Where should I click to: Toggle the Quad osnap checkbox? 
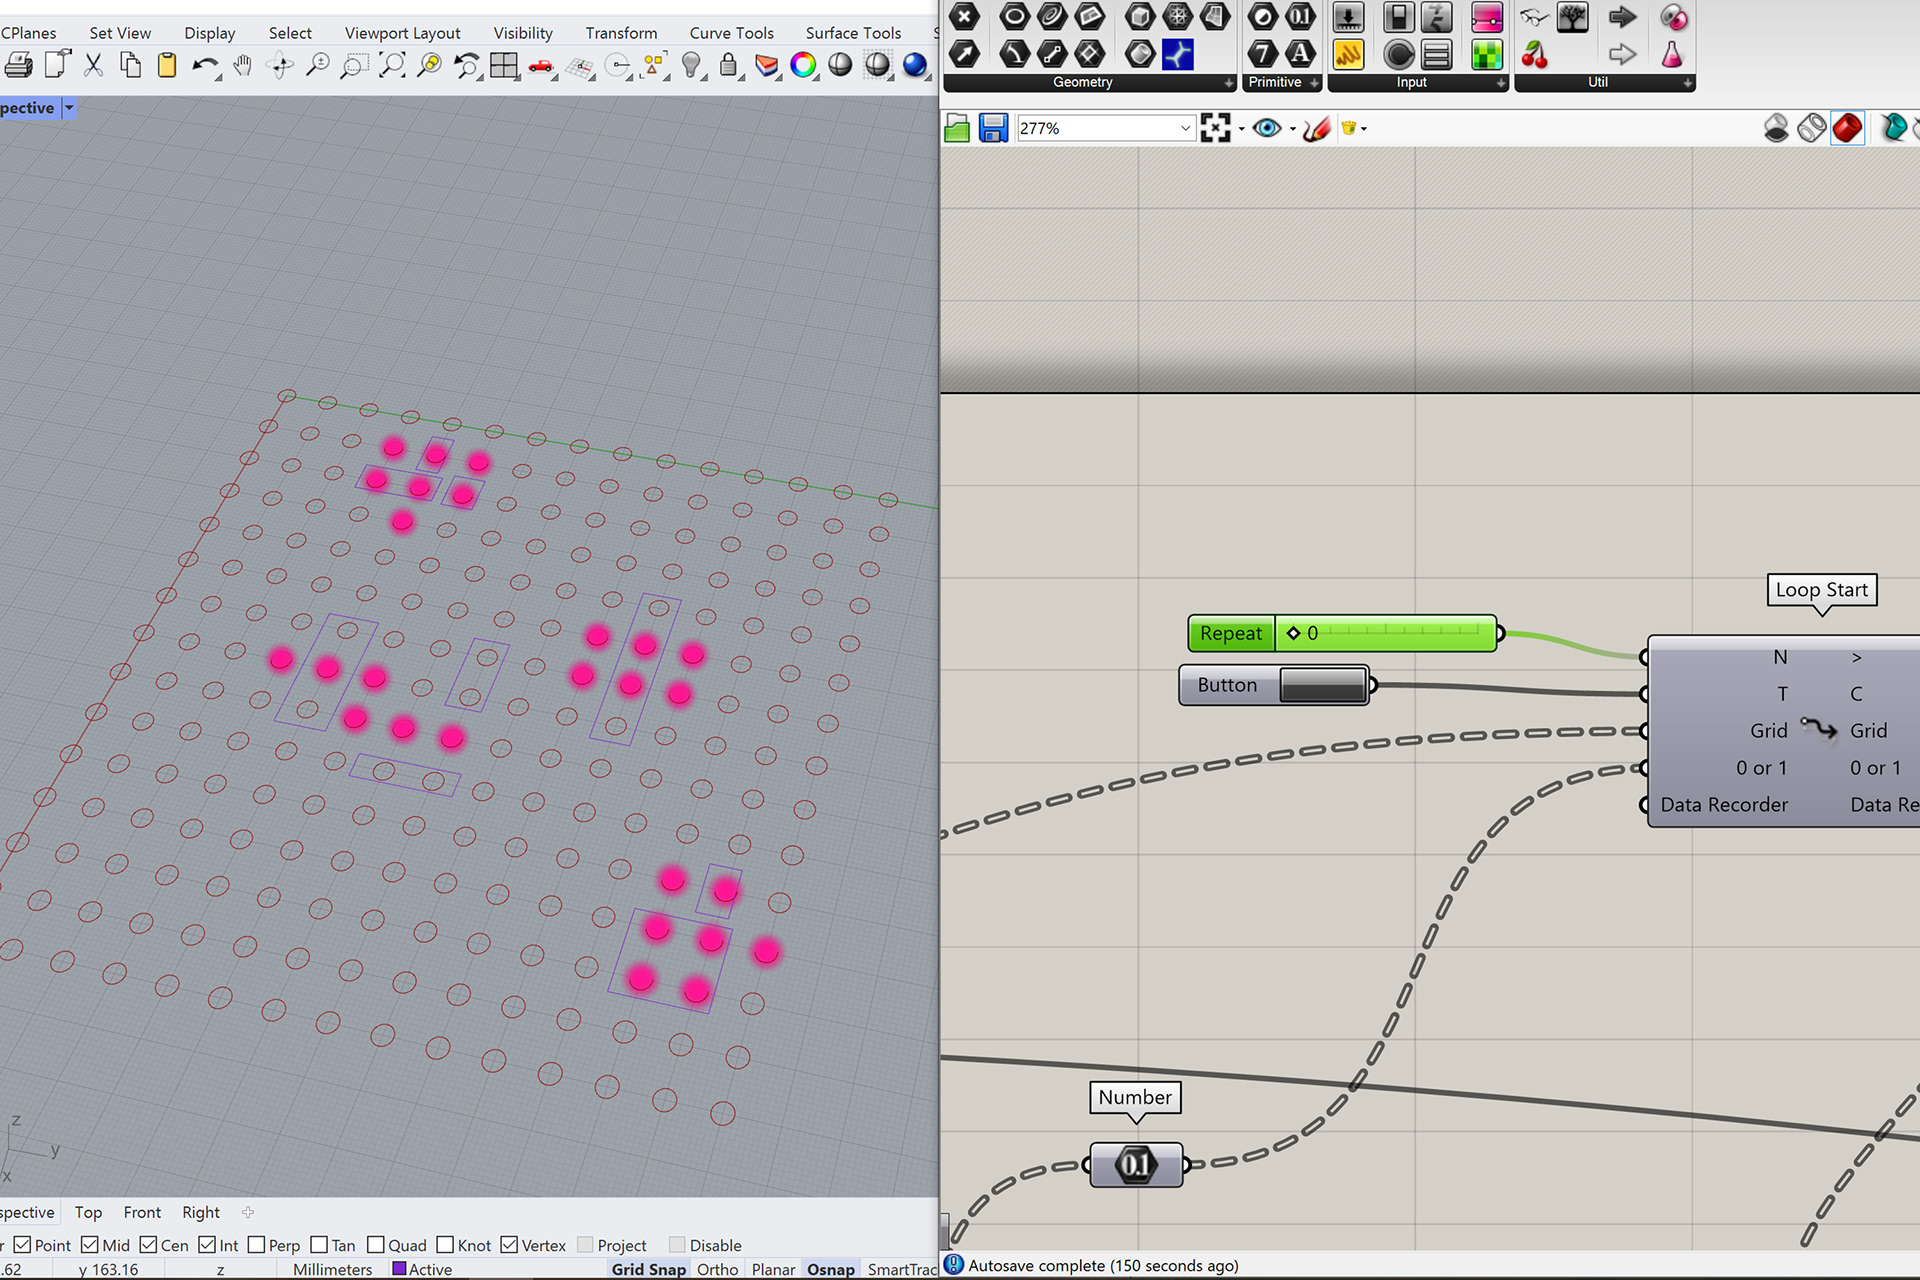click(376, 1245)
